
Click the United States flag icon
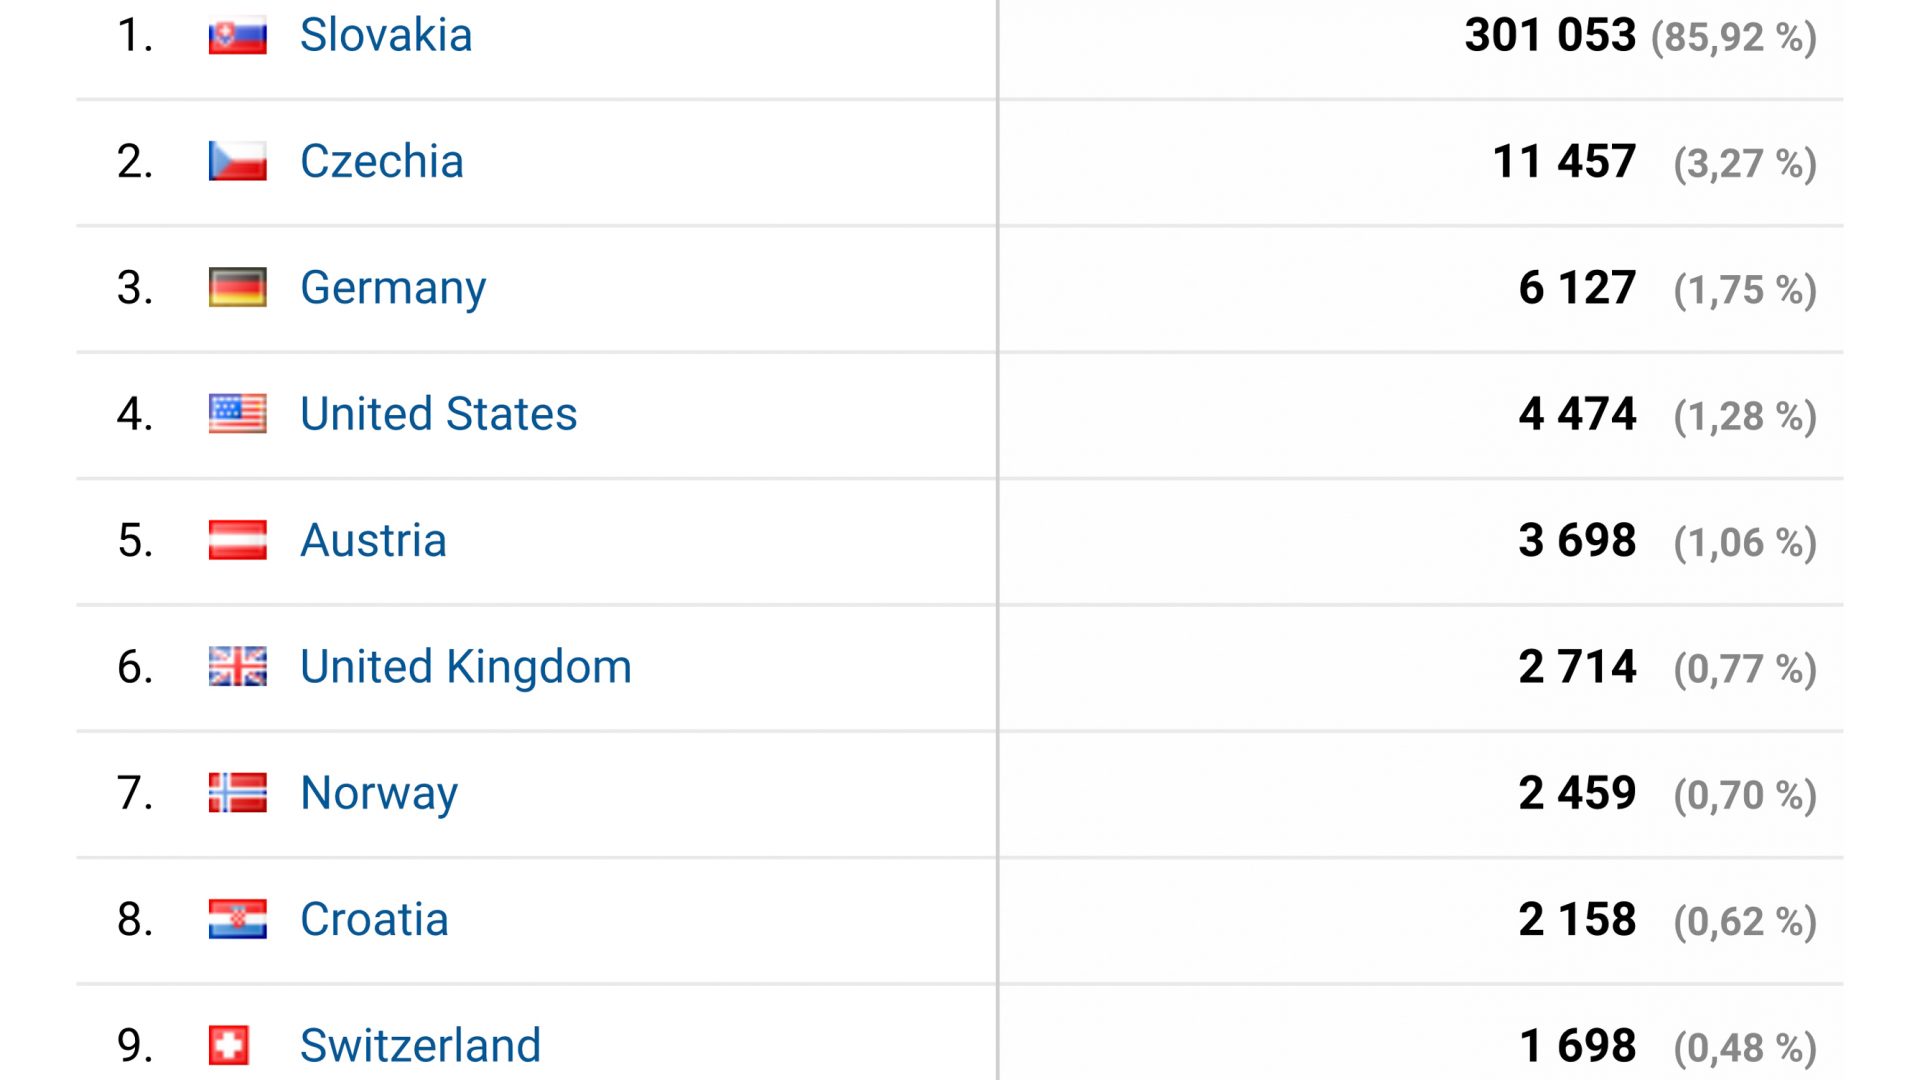[237, 413]
